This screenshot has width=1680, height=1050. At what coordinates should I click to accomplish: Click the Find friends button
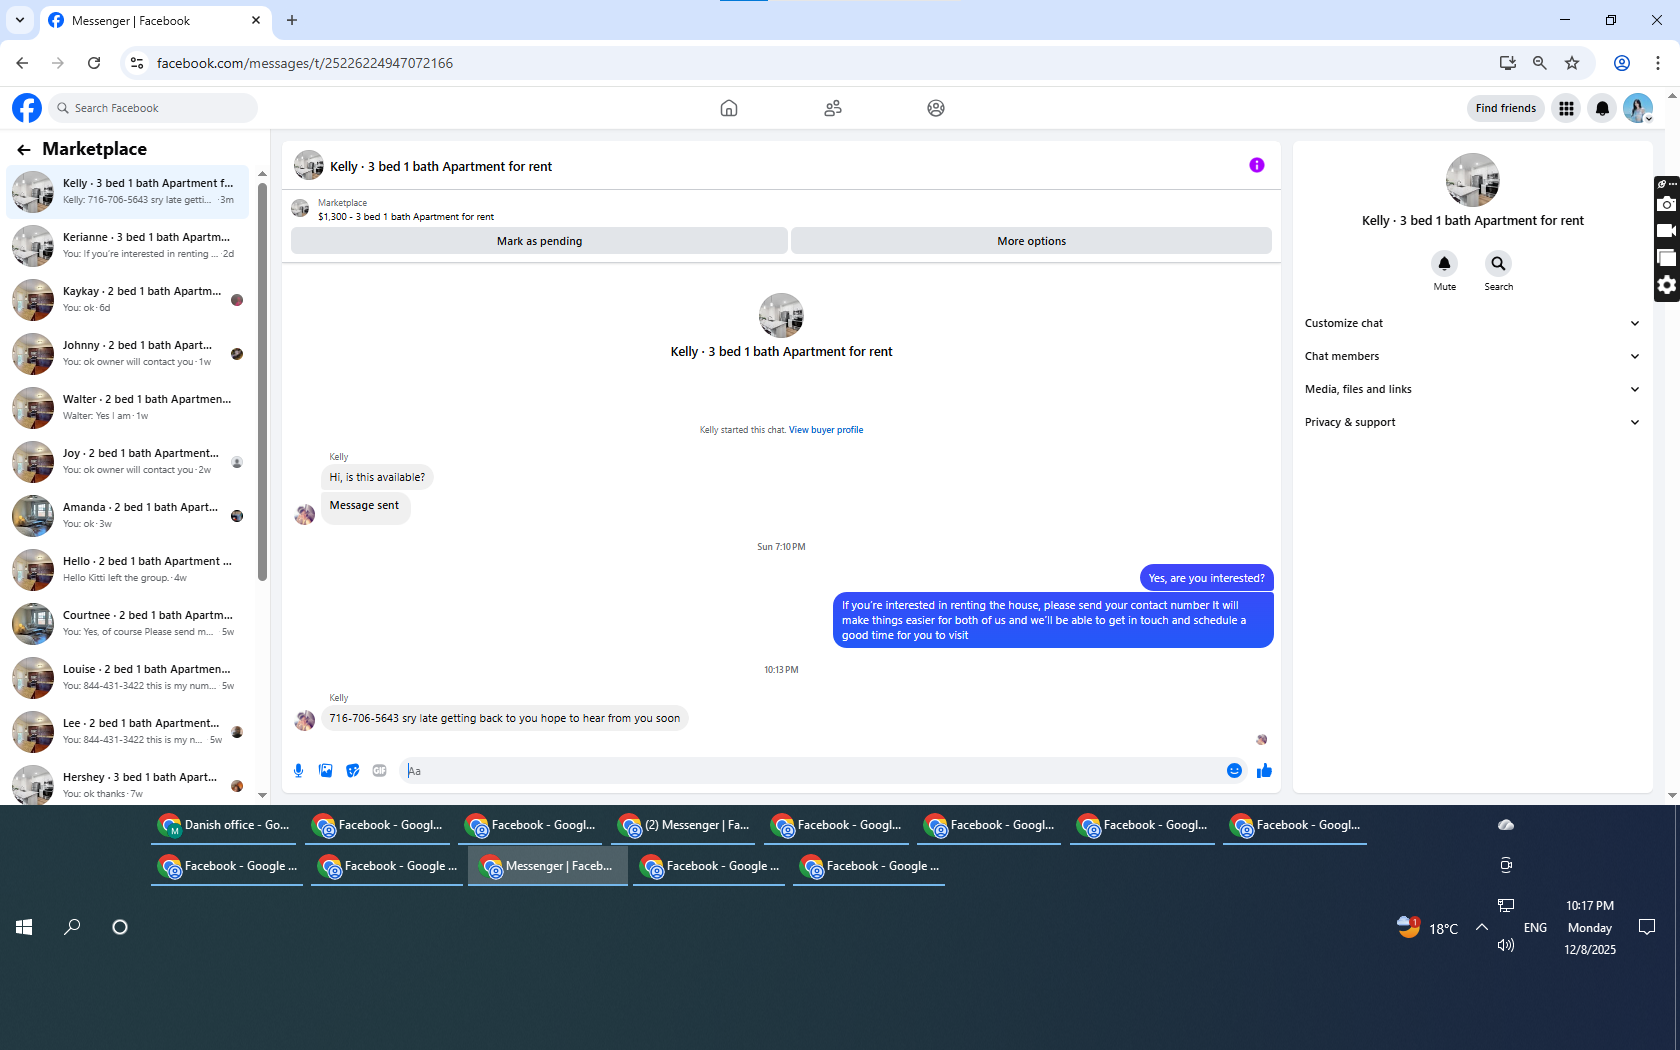(1505, 108)
